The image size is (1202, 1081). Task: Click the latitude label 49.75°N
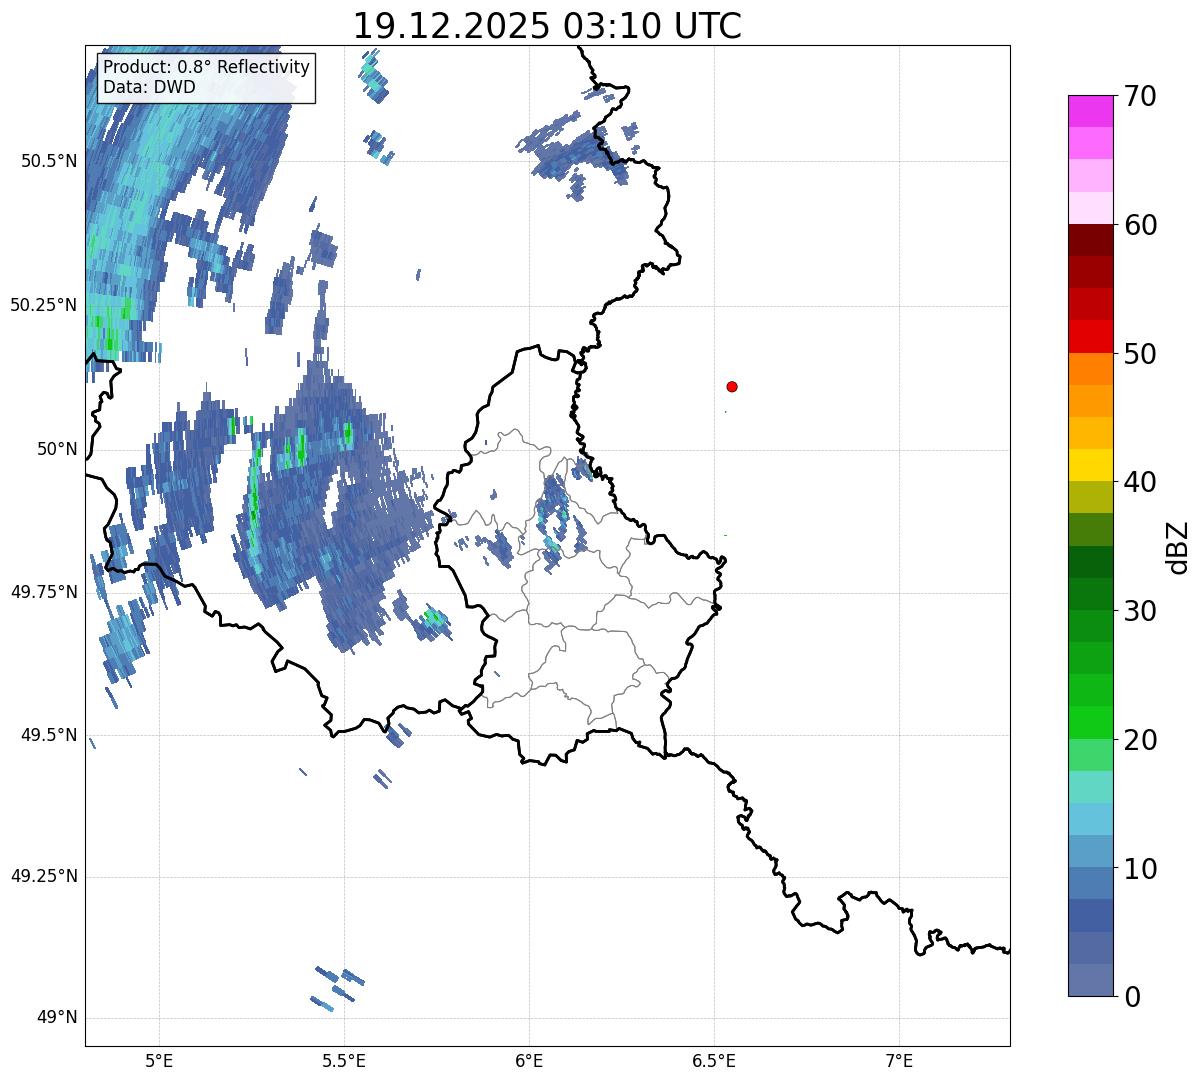(x=44, y=592)
